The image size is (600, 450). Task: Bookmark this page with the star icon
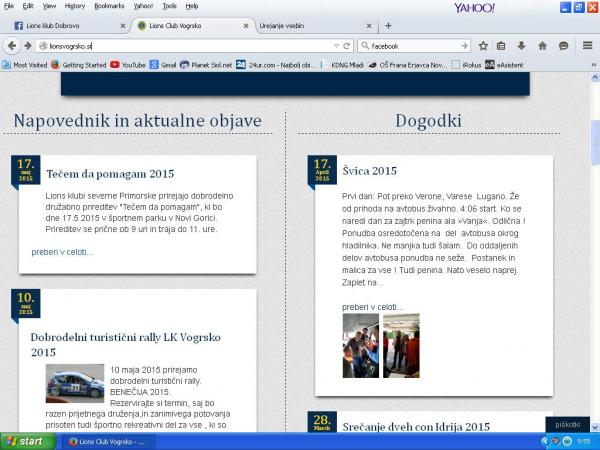(x=483, y=46)
